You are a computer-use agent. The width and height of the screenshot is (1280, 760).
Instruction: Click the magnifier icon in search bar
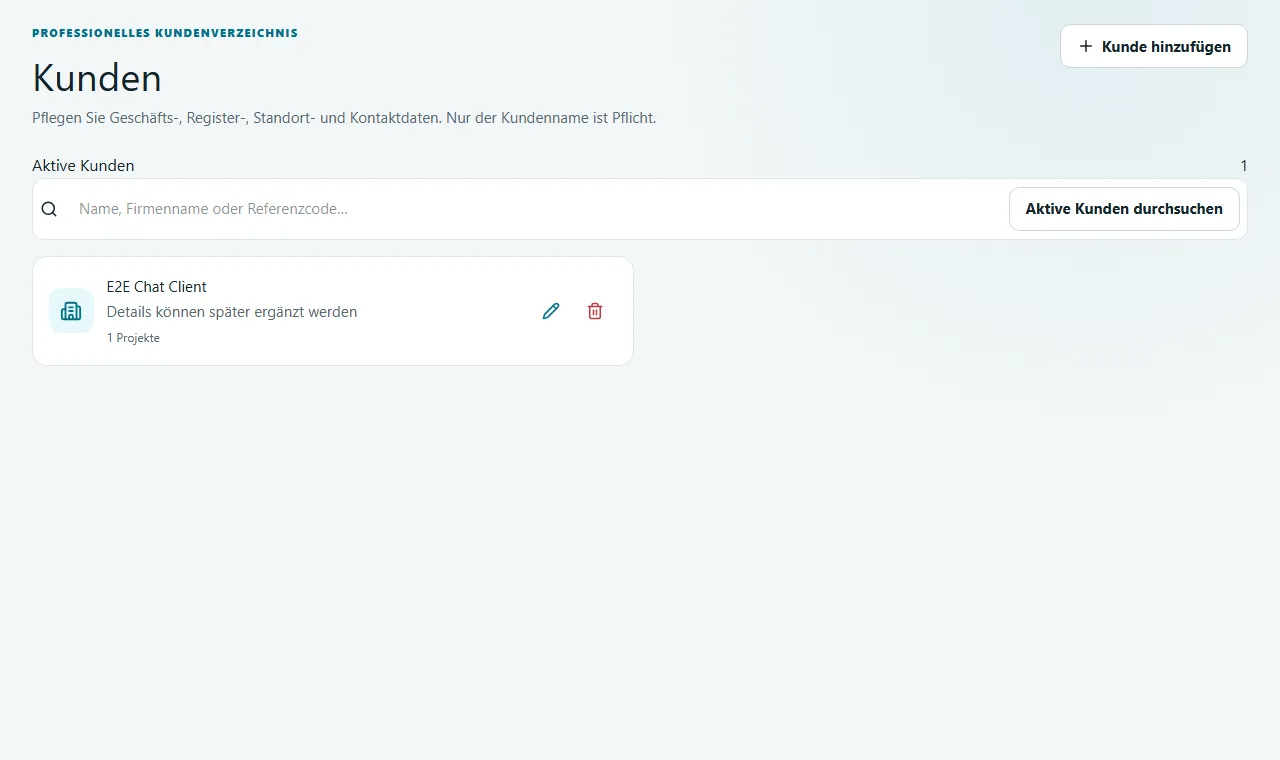click(x=49, y=209)
